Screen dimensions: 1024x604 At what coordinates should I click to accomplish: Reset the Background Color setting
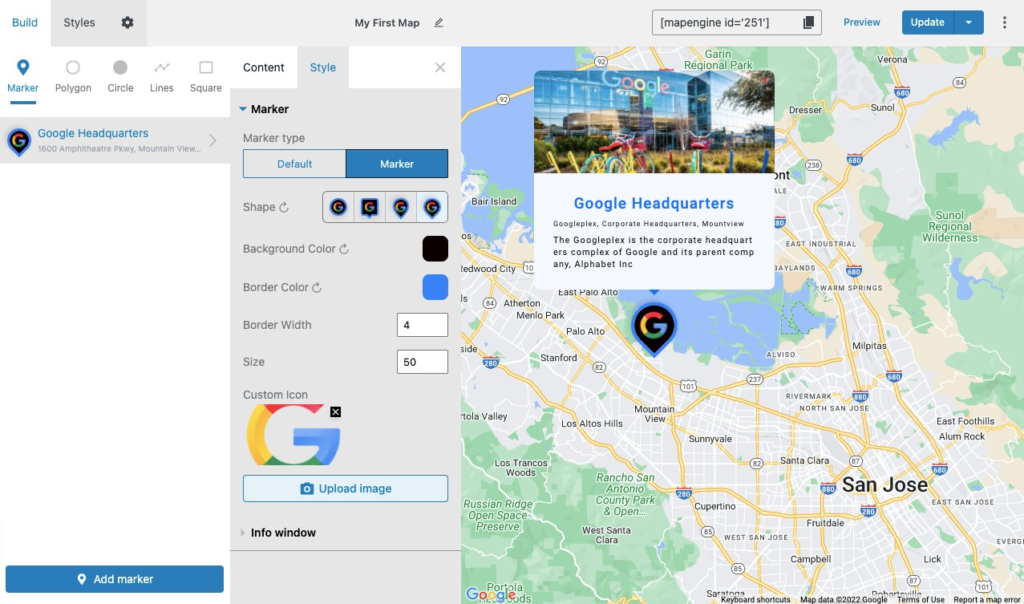pyautogui.click(x=344, y=249)
